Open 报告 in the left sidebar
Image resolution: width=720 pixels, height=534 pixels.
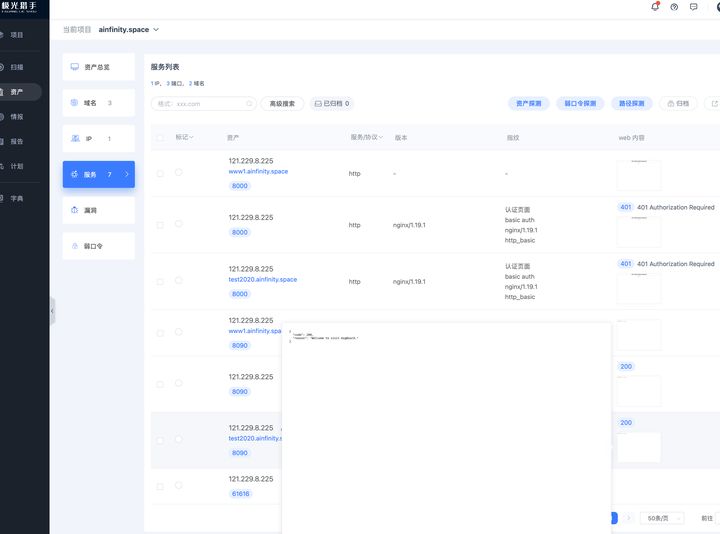pyautogui.click(x=17, y=141)
